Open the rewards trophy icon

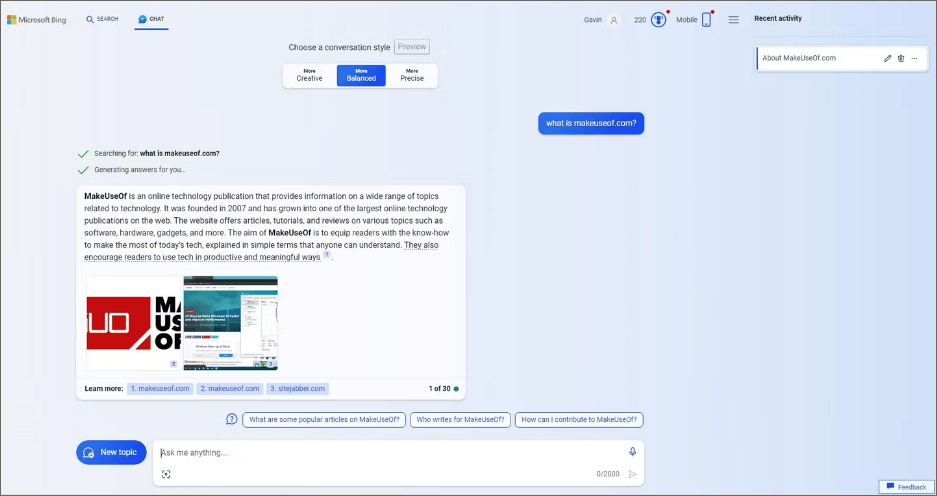click(659, 20)
